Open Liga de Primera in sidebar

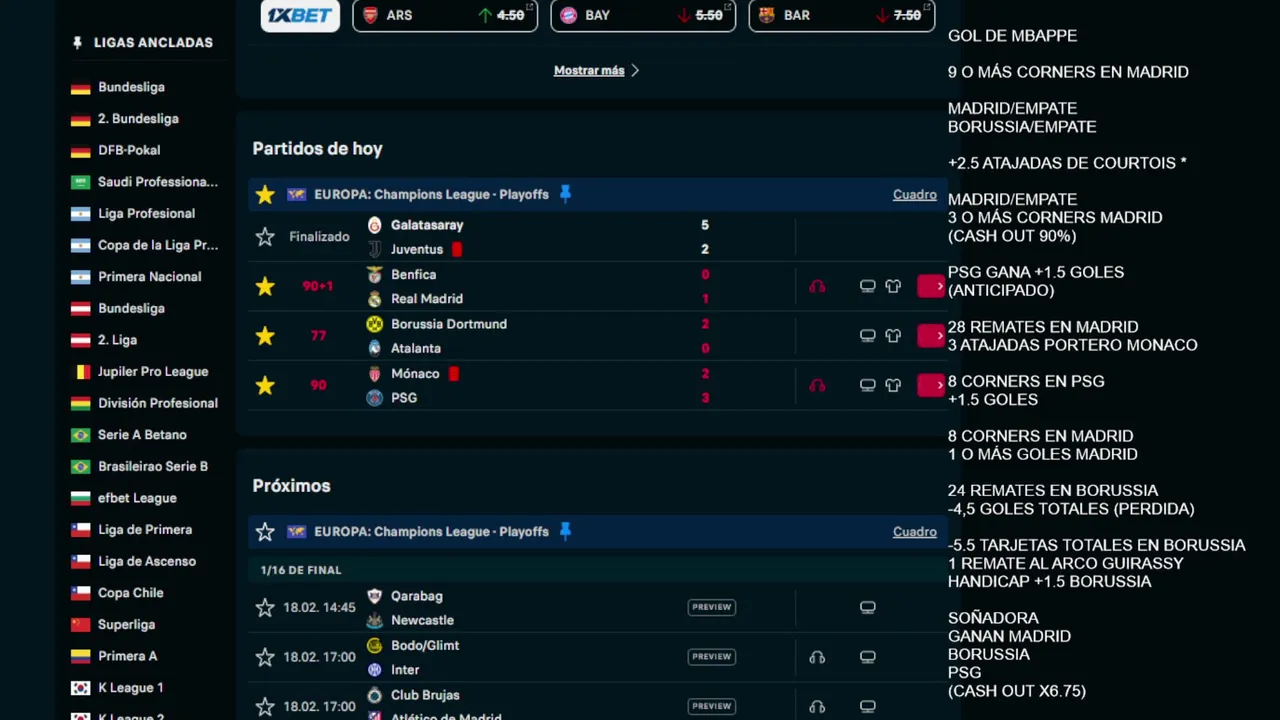(x=145, y=530)
